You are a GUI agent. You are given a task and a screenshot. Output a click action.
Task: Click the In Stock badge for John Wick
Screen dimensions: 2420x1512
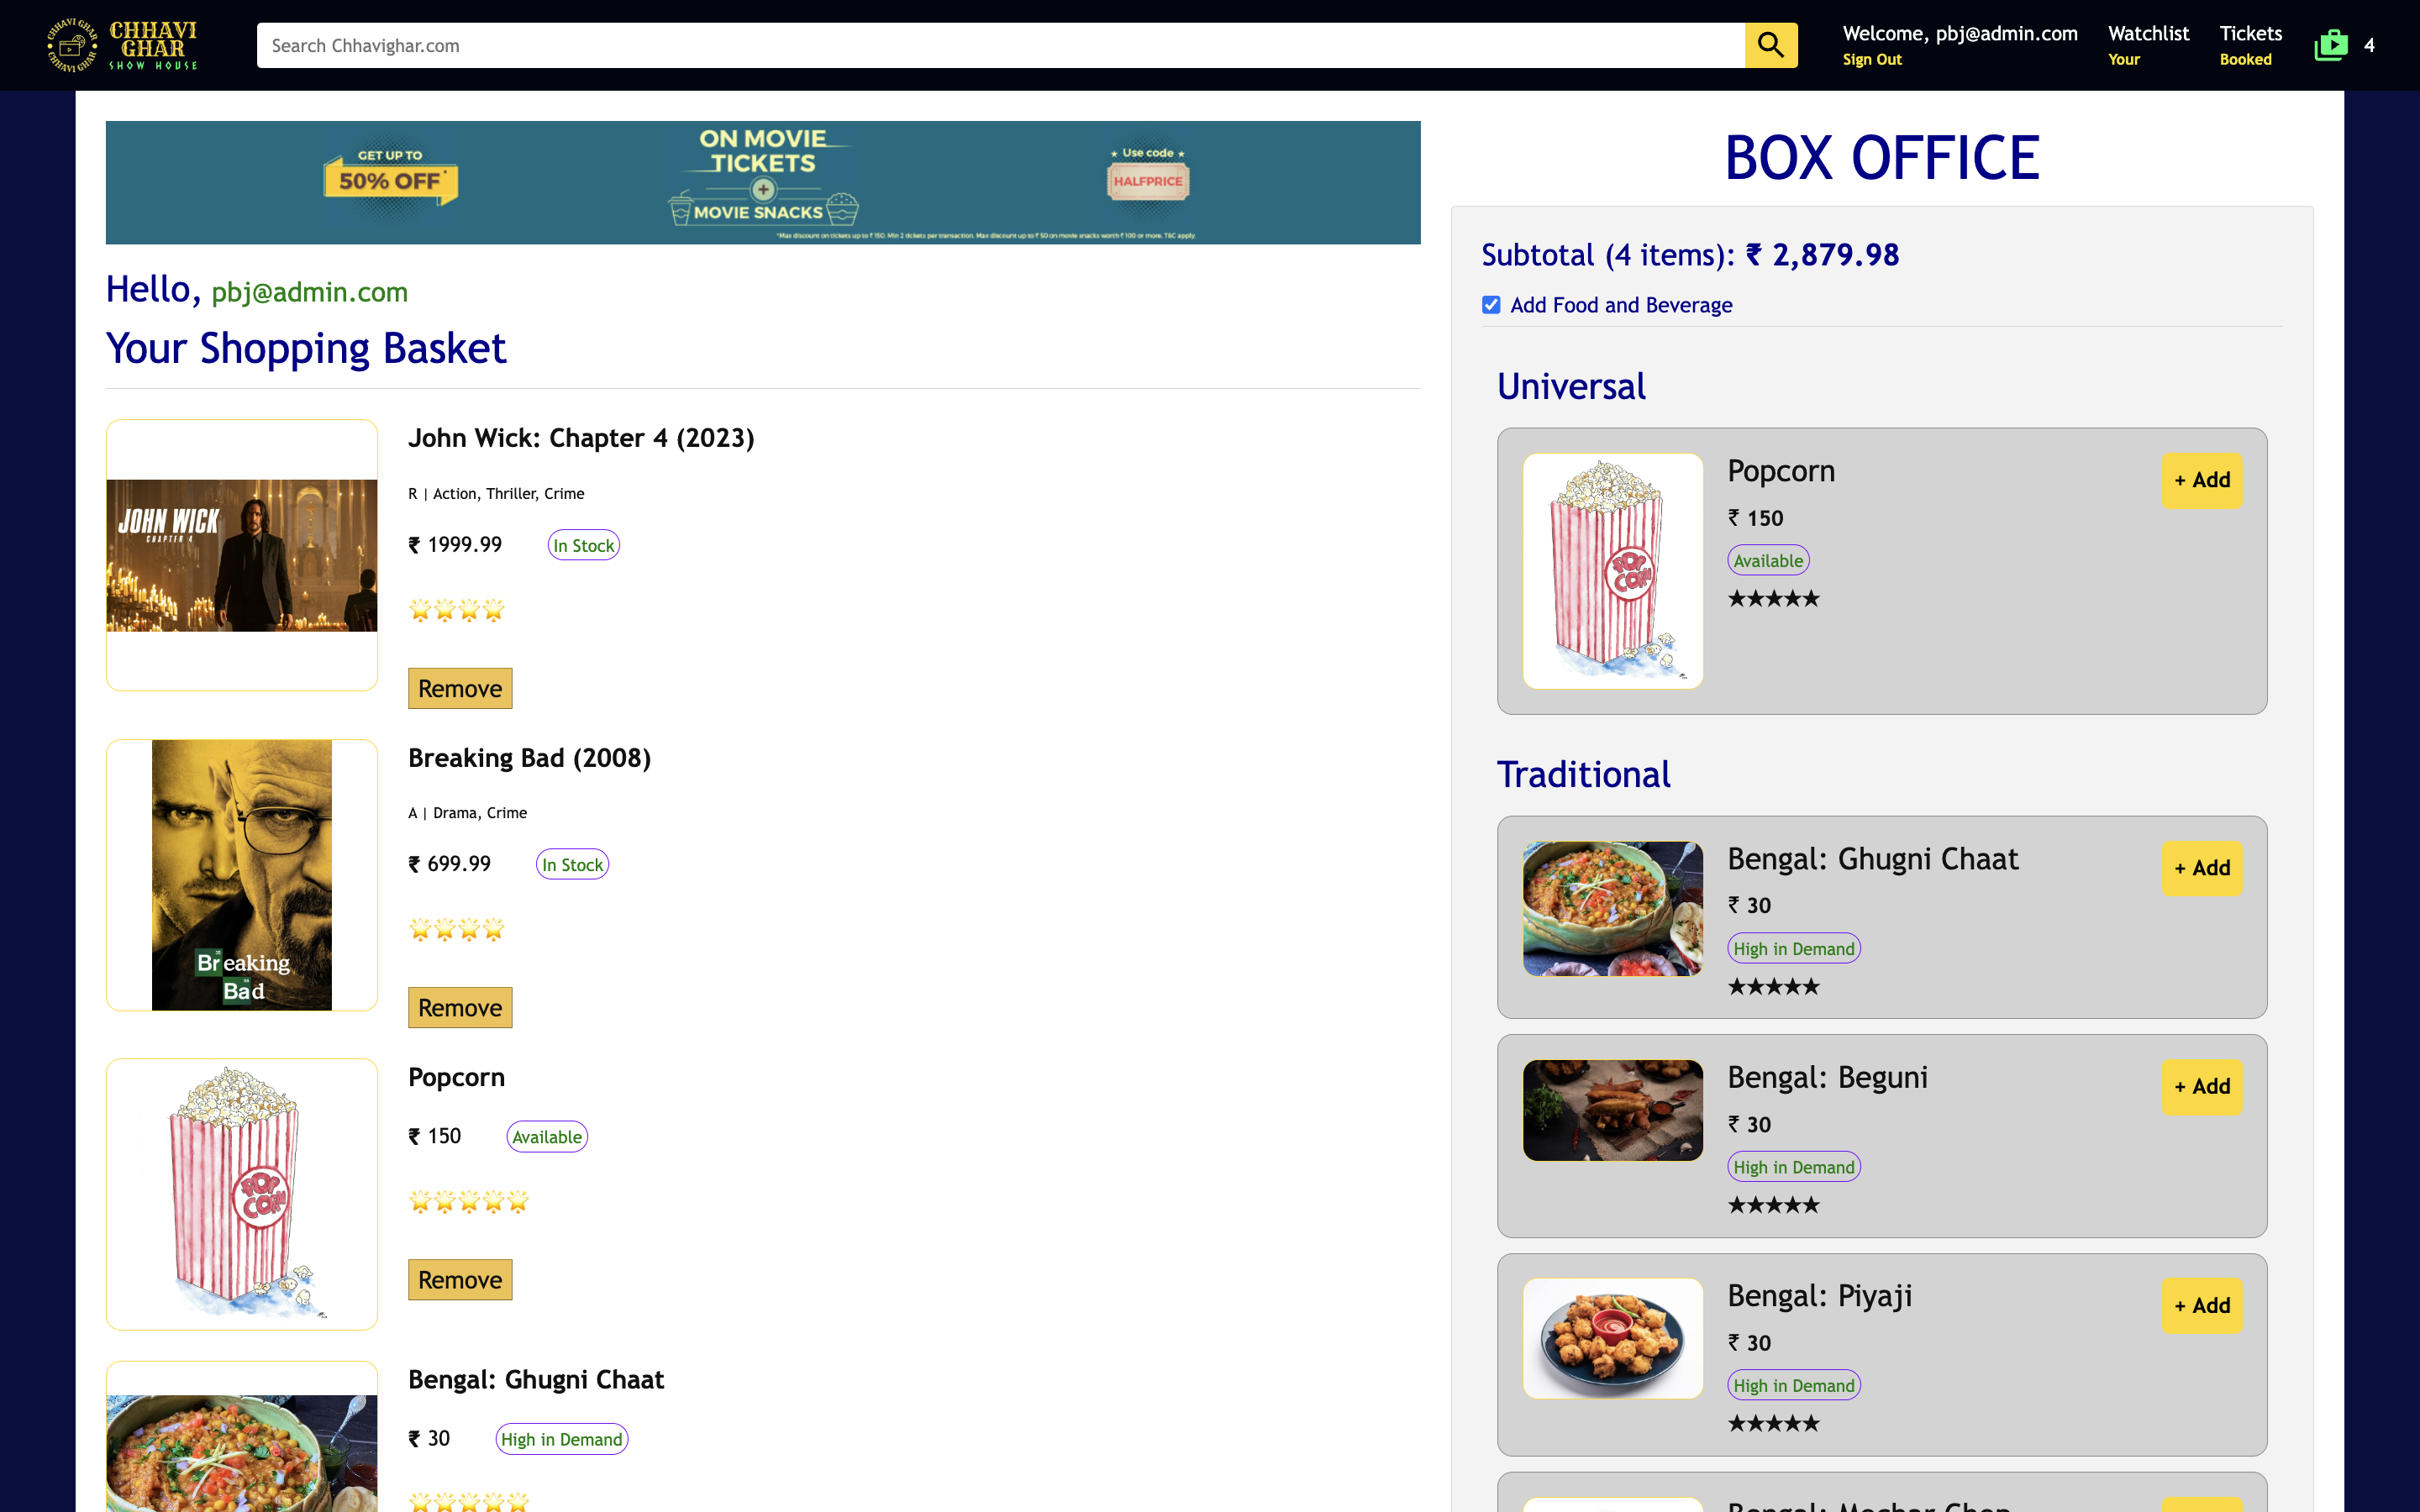pyautogui.click(x=583, y=545)
